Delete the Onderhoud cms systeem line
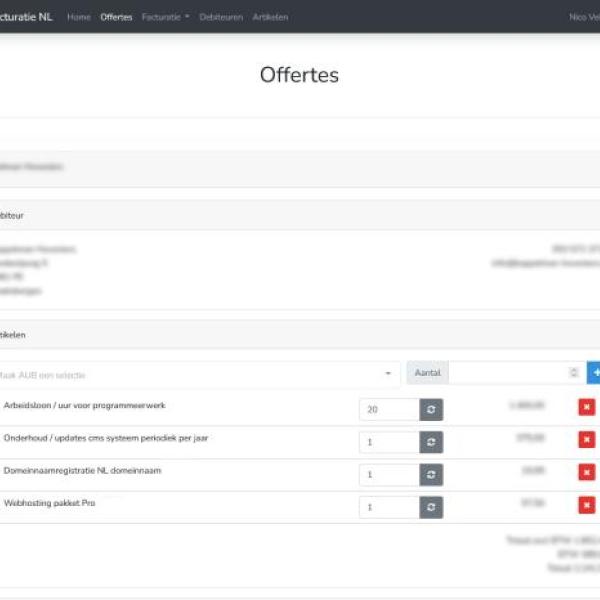Screen dimensions: 600x600 pos(586,440)
